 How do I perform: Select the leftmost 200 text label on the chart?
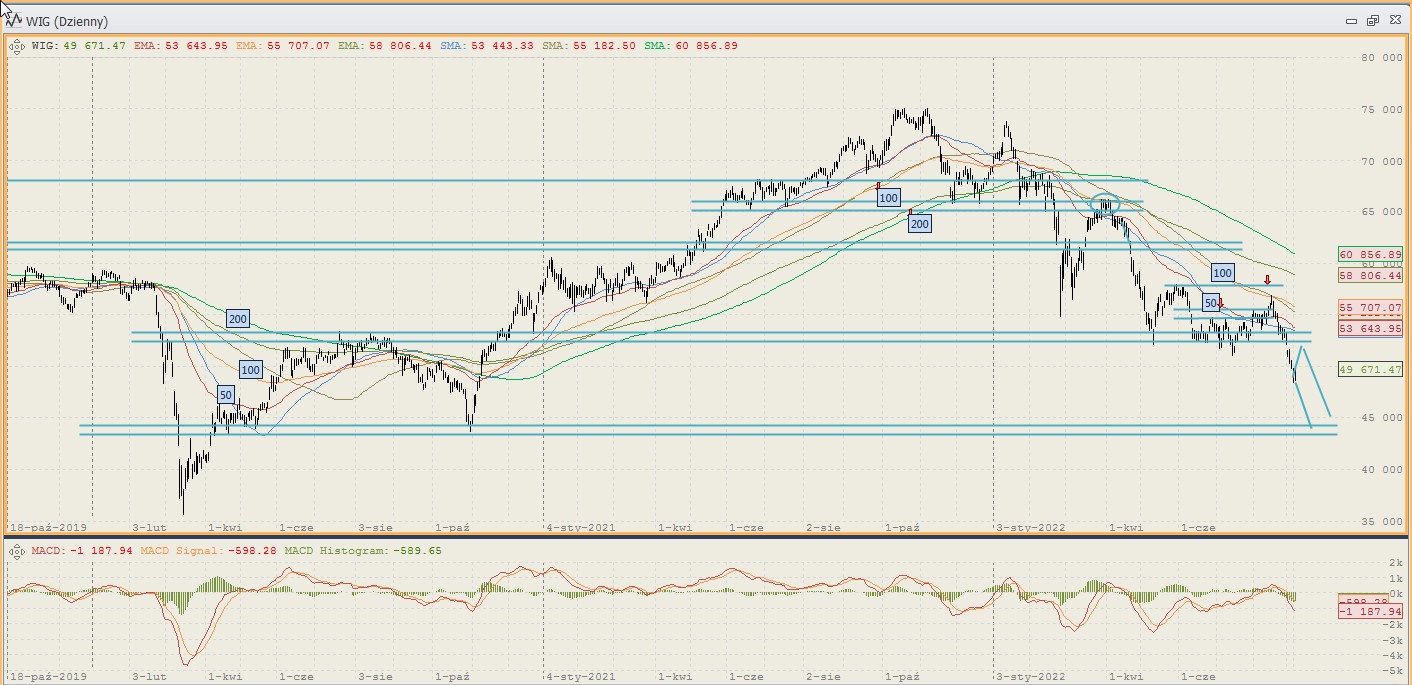tap(237, 319)
